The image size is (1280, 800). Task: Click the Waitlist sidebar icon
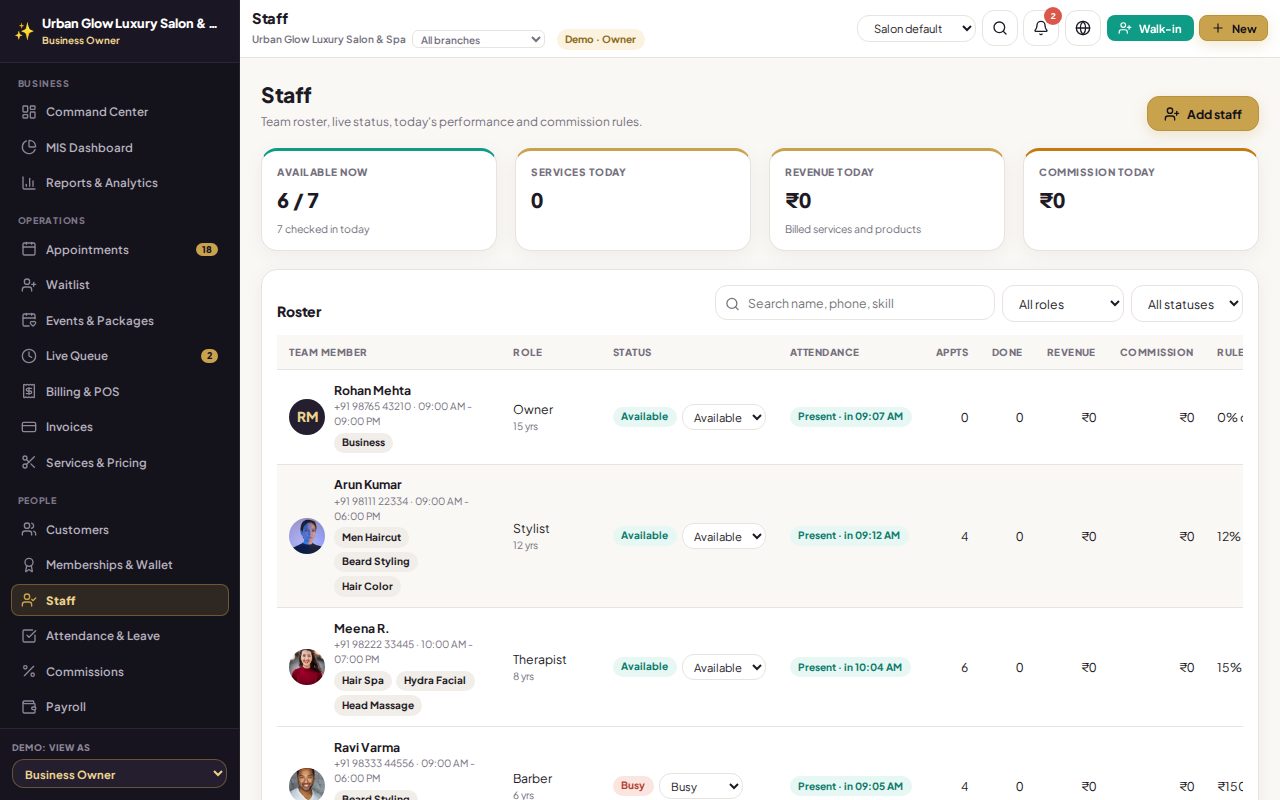click(x=29, y=285)
